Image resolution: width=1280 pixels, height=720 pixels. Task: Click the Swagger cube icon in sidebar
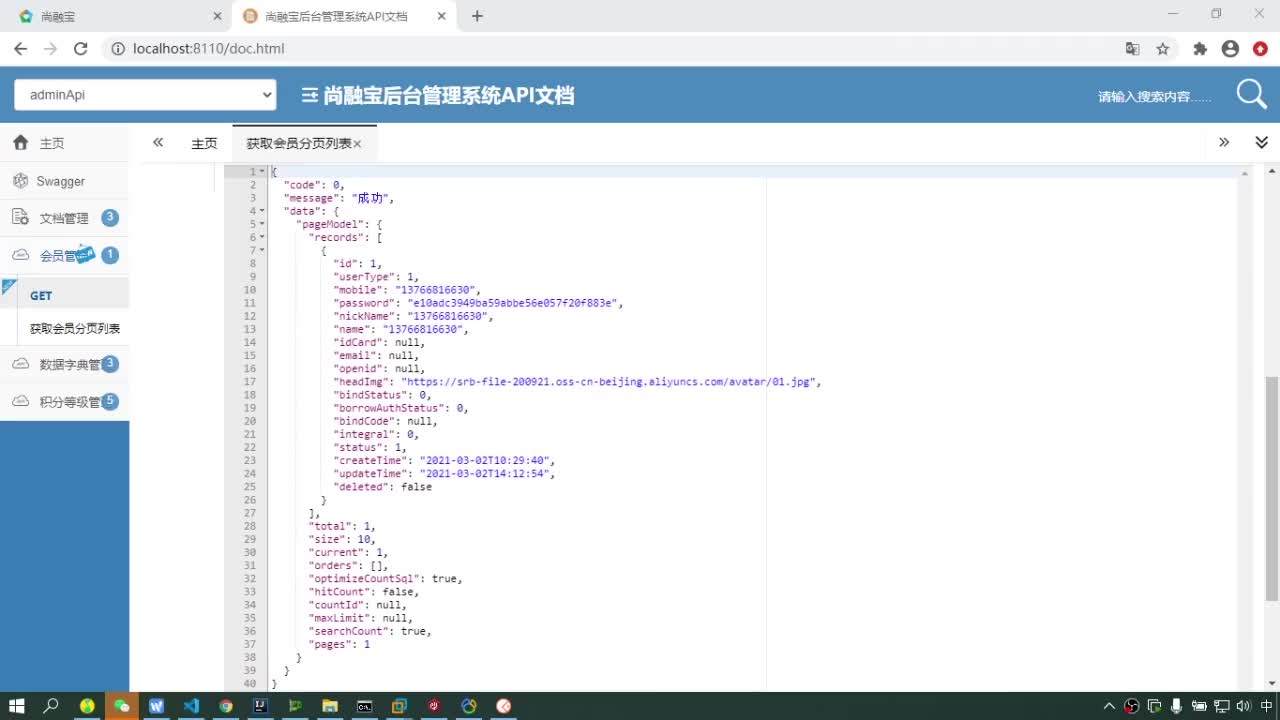(20, 181)
